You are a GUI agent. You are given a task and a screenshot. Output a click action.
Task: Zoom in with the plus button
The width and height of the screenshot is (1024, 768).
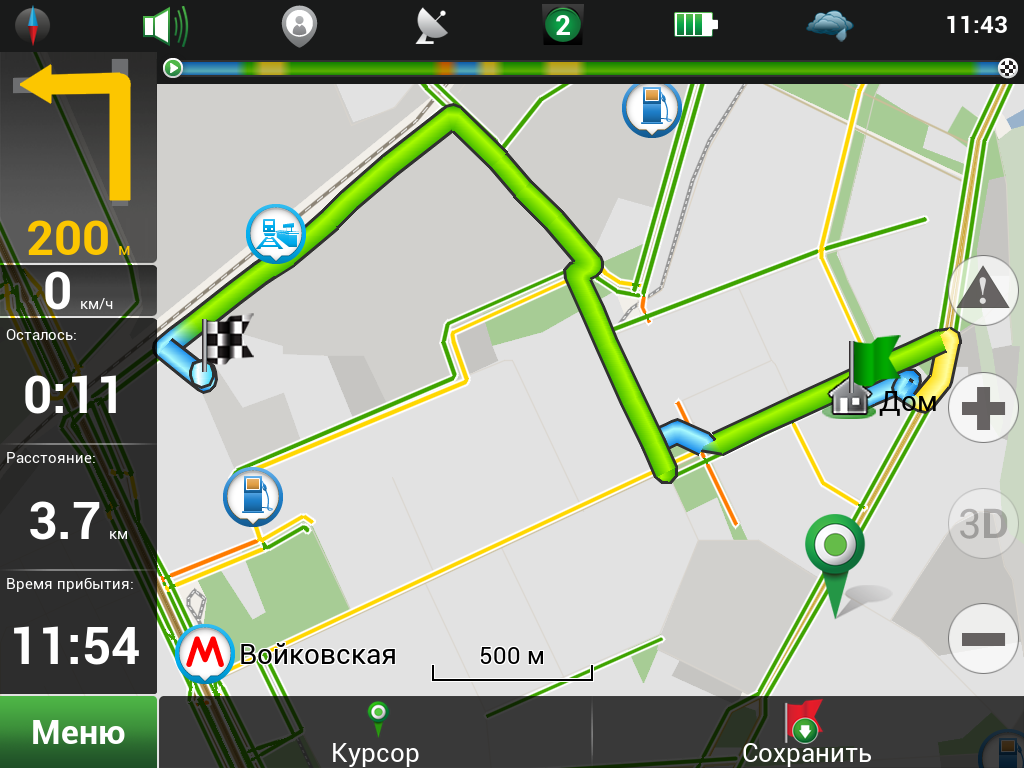tap(984, 408)
